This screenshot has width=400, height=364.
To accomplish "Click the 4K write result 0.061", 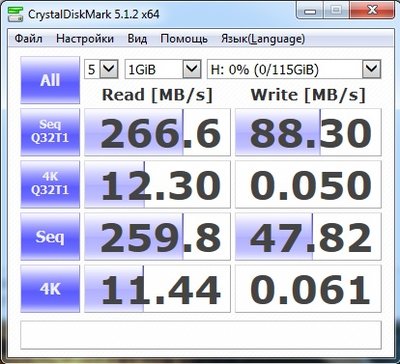I will point(308,289).
